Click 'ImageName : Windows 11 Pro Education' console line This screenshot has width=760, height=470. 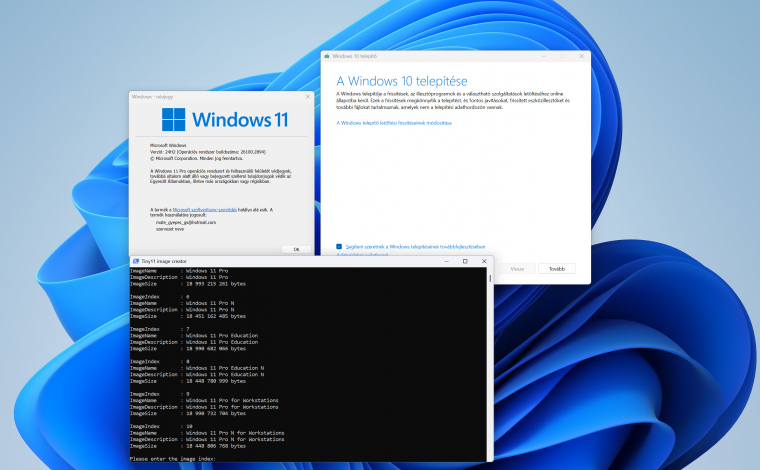click(x=194, y=335)
